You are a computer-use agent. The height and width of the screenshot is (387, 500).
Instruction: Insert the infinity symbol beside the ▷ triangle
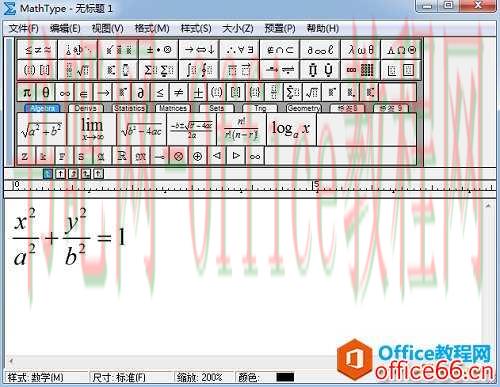255,156
